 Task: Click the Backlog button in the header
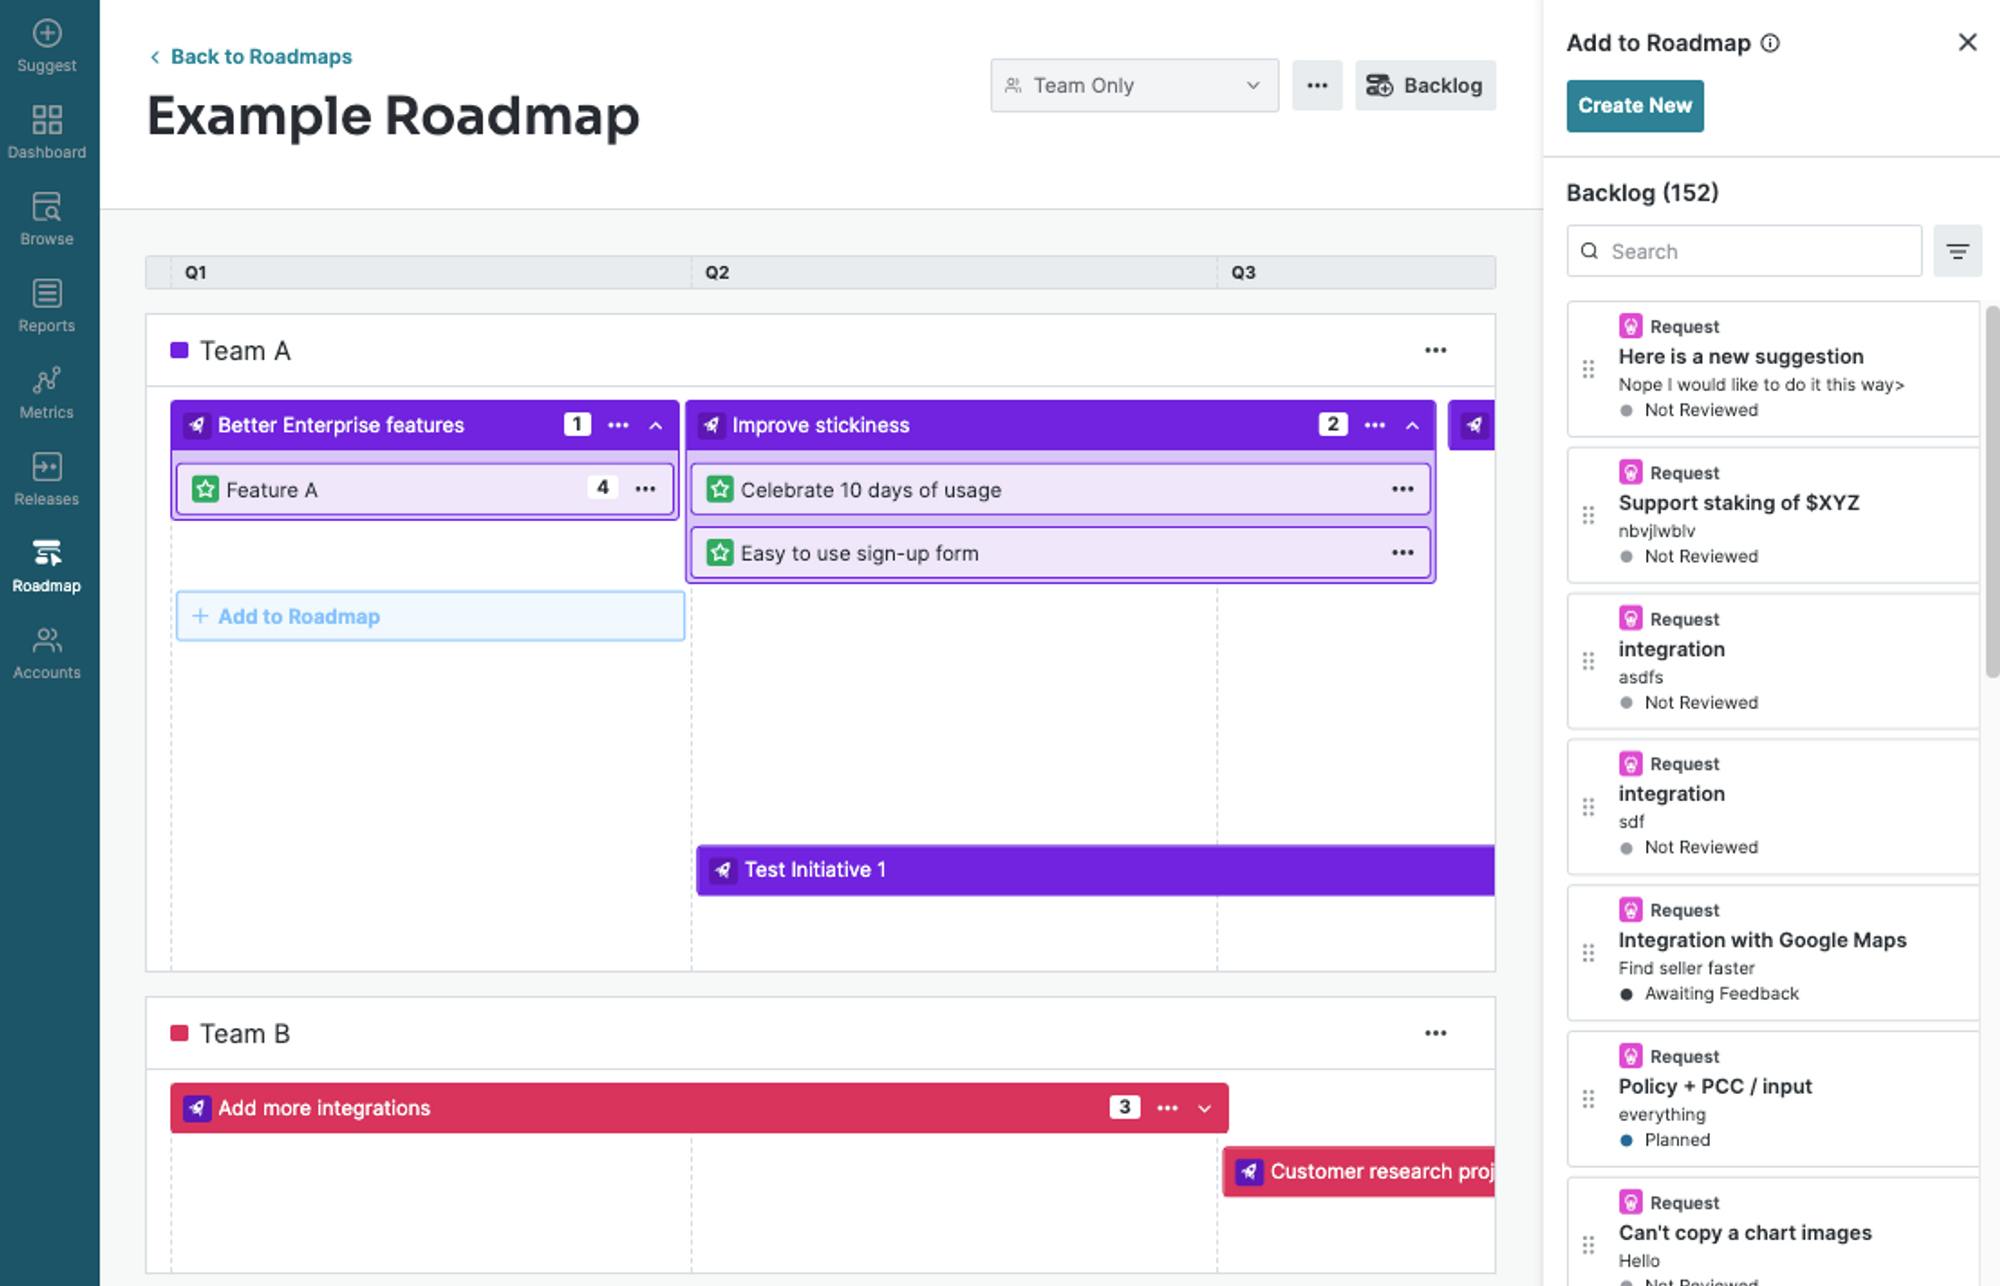(1425, 86)
